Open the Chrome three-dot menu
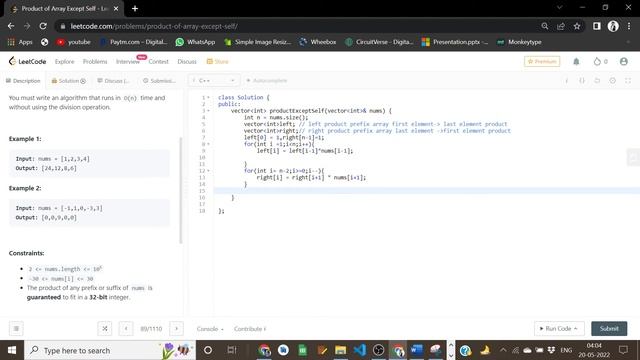This screenshot has height=360, width=640. (629, 26)
